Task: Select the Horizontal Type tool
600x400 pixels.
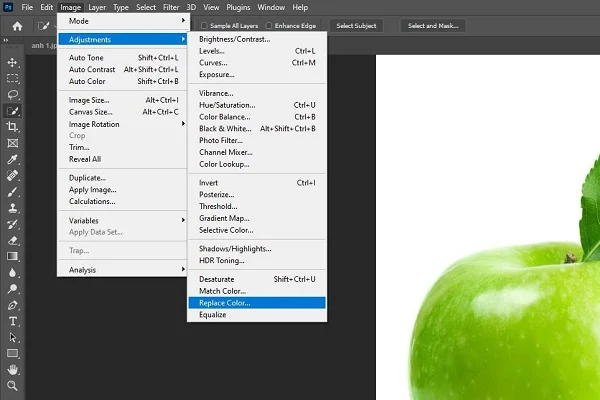Action: [x=14, y=321]
